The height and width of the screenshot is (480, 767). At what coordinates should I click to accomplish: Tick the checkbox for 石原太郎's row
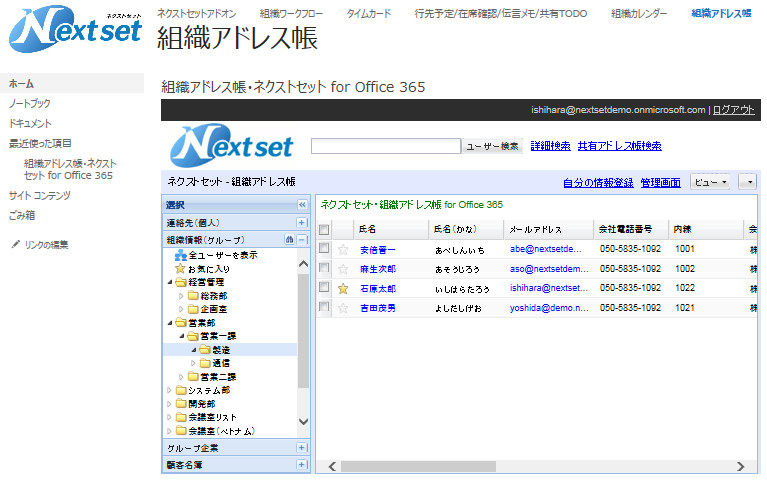click(324, 287)
